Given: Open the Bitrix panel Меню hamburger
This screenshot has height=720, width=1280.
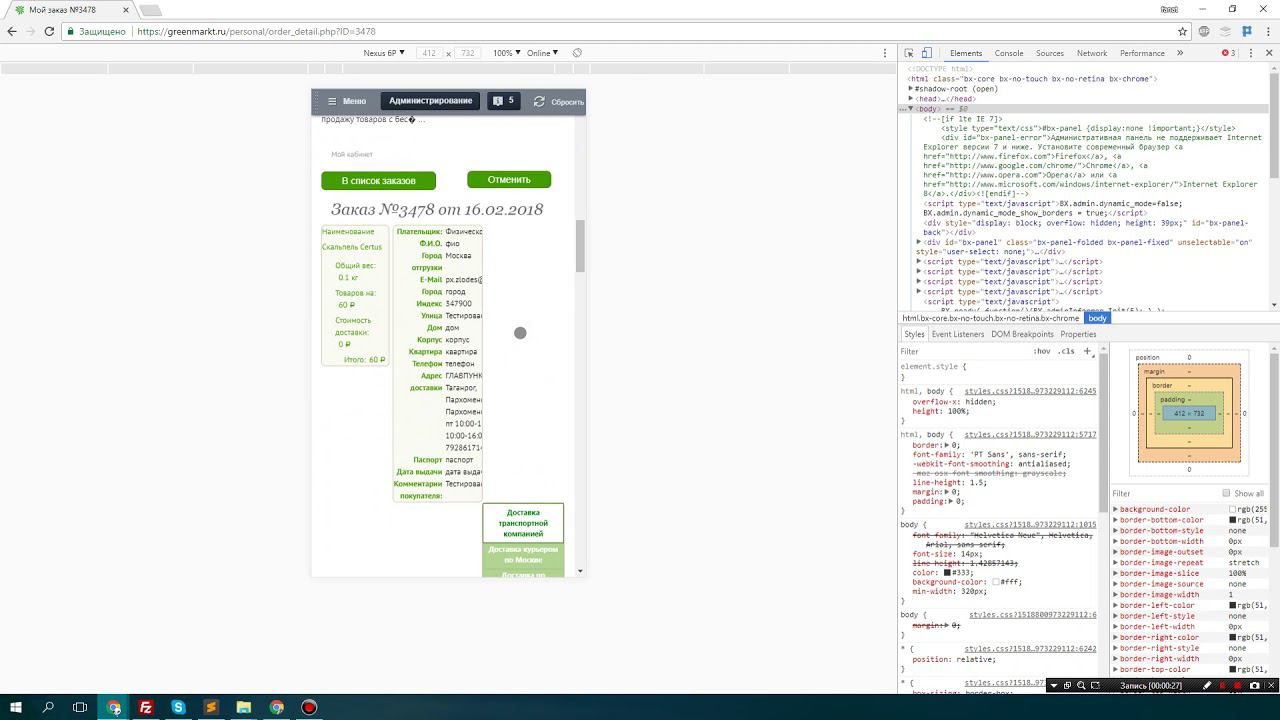Looking at the screenshot, I should 346,101.
